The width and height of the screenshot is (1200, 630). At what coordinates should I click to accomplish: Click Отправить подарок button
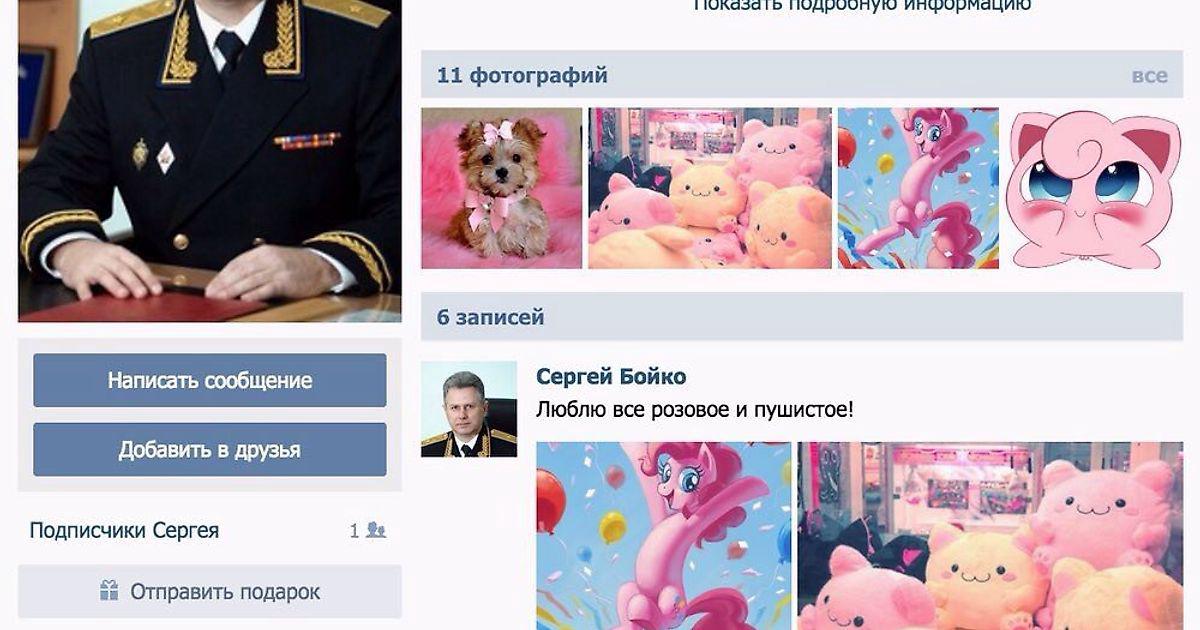pyautogui.click(x=210, y=591)
